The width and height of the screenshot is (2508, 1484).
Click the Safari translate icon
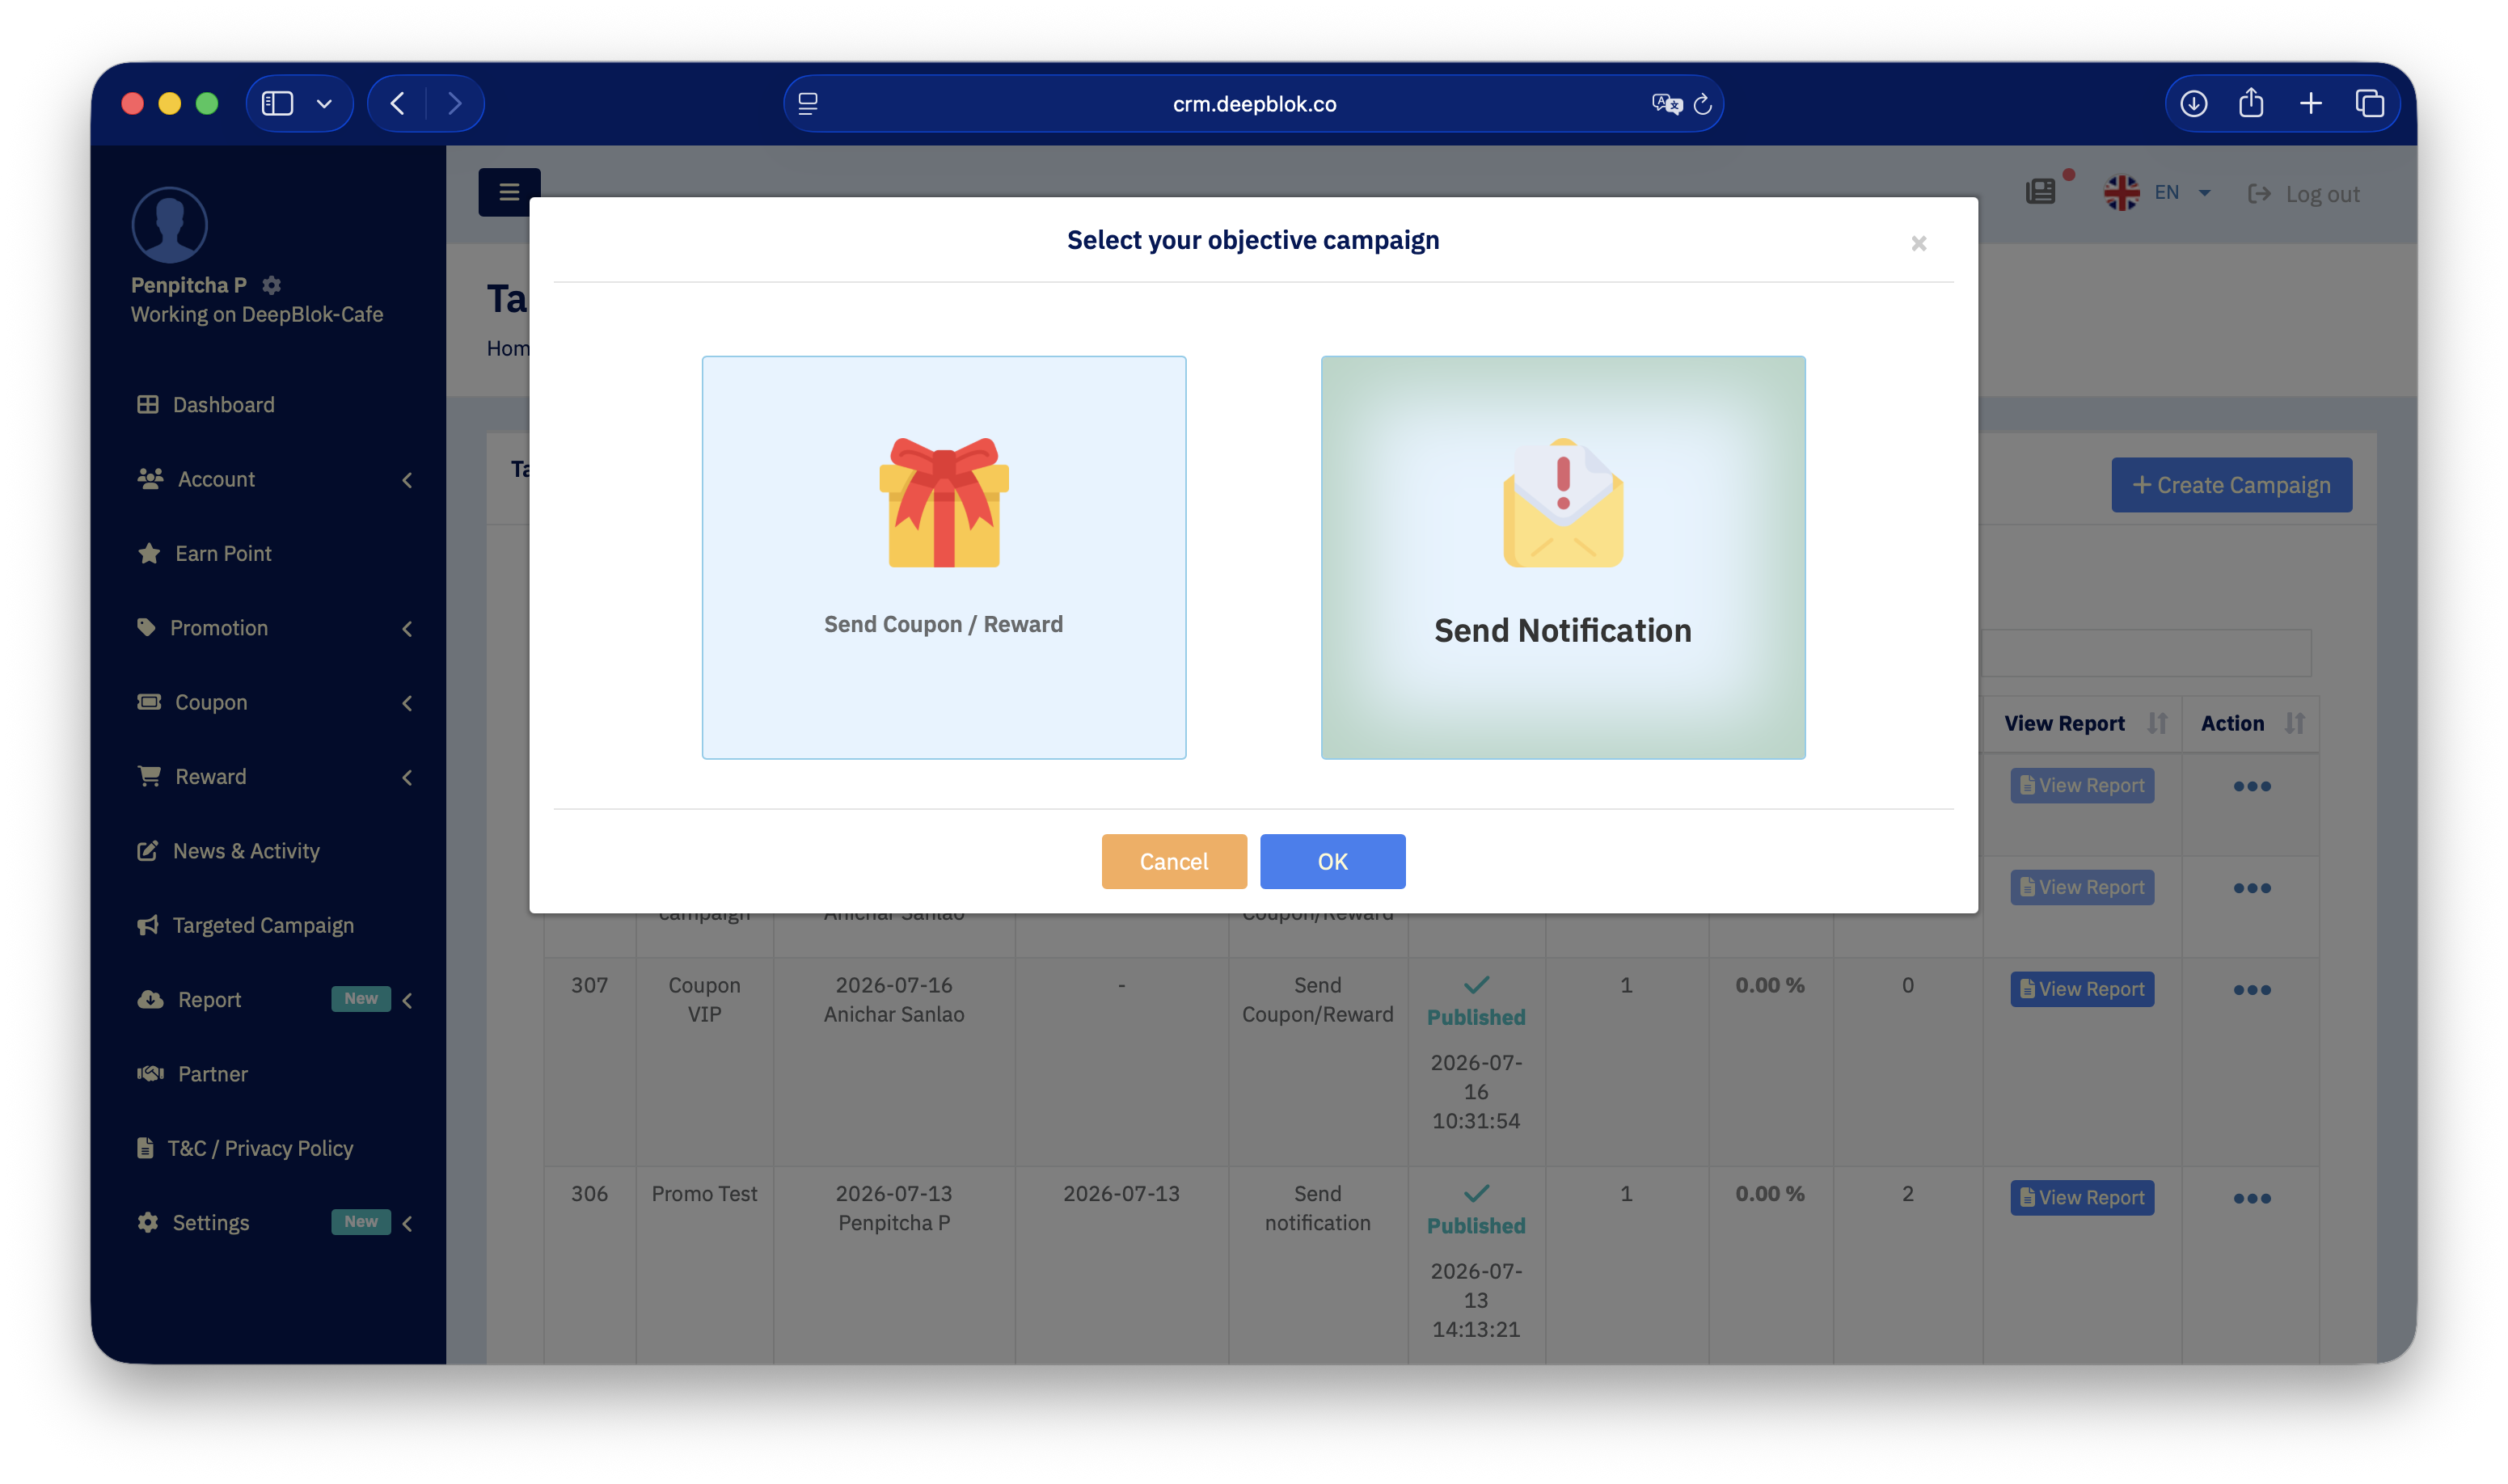coord(1666,104)
